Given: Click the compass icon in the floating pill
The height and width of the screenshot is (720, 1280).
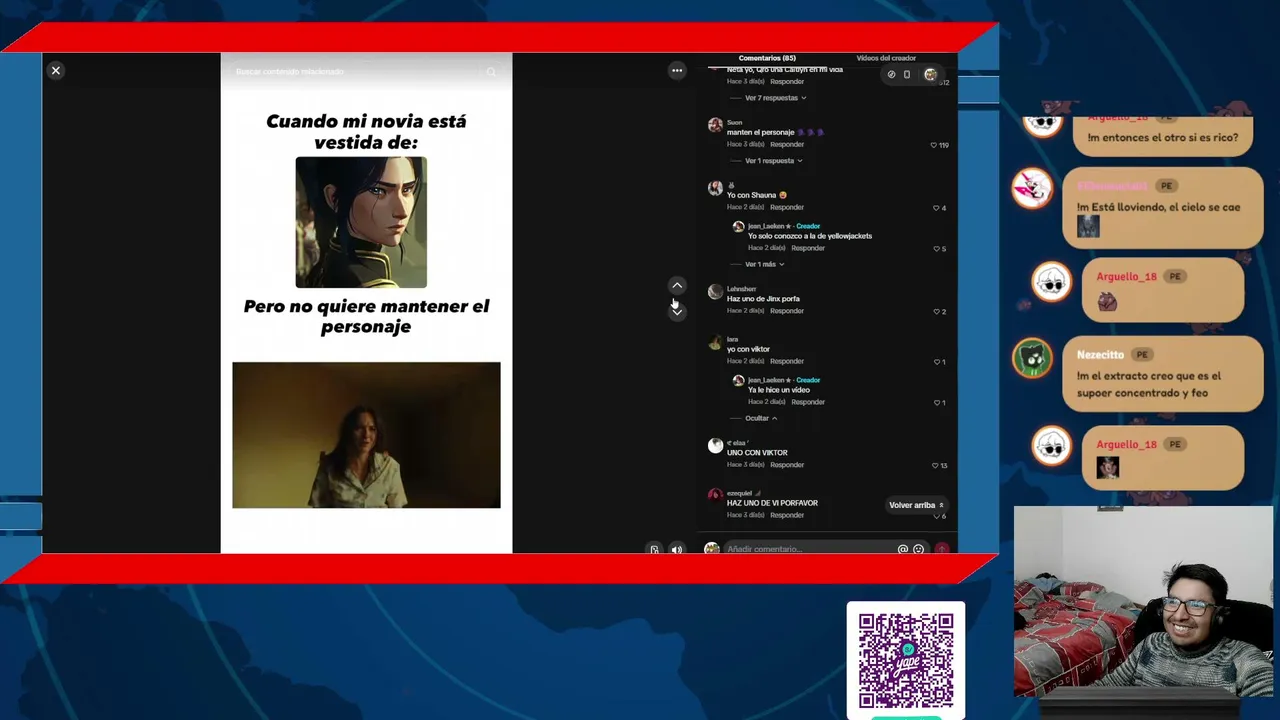Looking at the screenshot, I should point(891,74).
